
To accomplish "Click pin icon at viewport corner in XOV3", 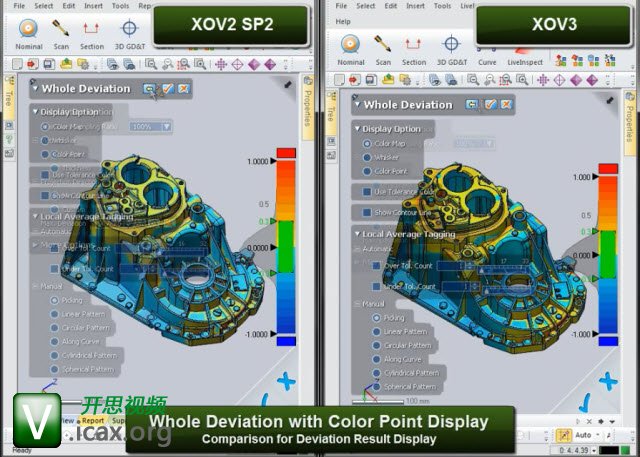I will click(610, 100).
